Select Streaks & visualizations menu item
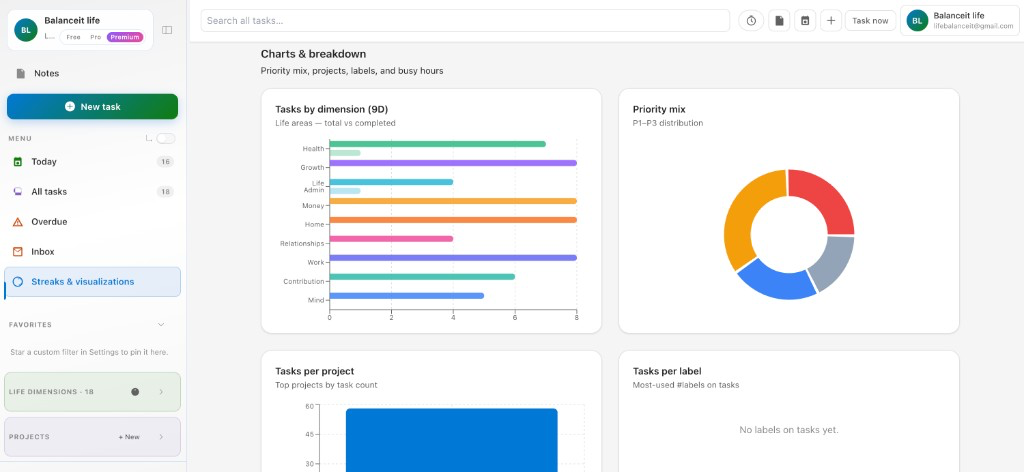This screenshot has width=1024, height=472. (93, 282)
